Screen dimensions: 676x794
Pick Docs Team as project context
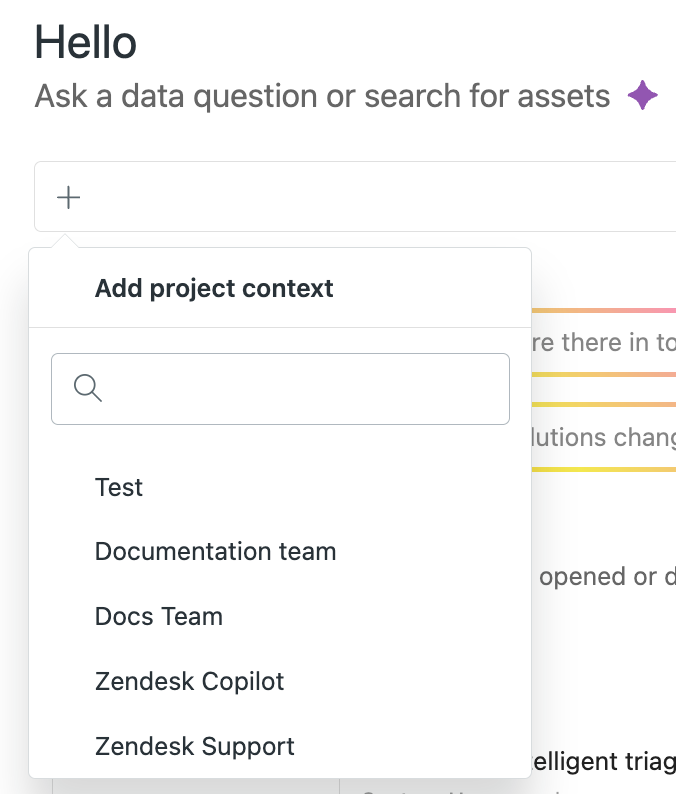point(158,616)
